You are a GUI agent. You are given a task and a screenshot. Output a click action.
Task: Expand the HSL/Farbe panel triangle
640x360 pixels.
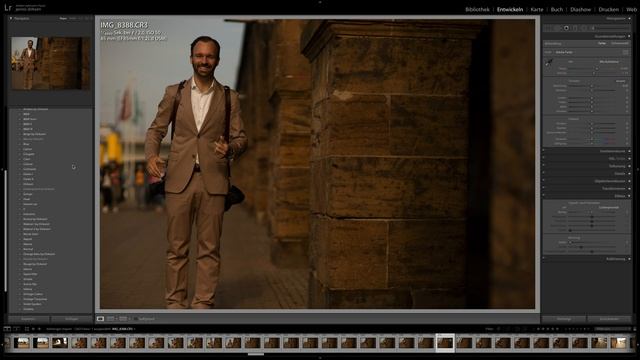point(629,158)
